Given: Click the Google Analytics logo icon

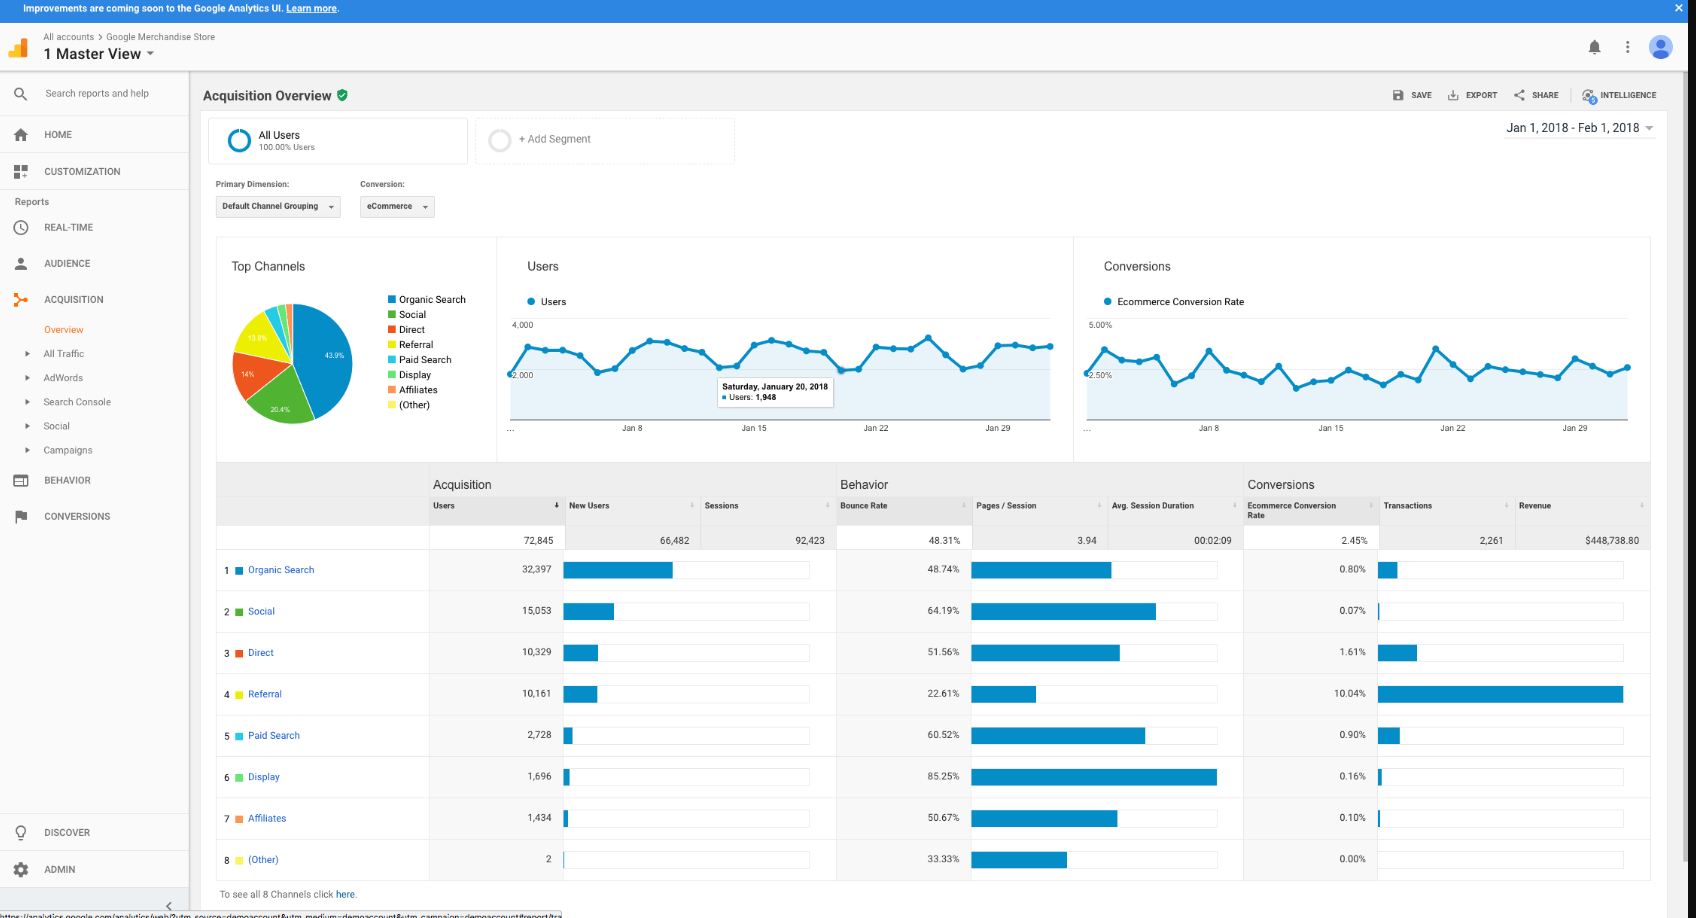Looking at the screenshot, I should click(18, 47).
